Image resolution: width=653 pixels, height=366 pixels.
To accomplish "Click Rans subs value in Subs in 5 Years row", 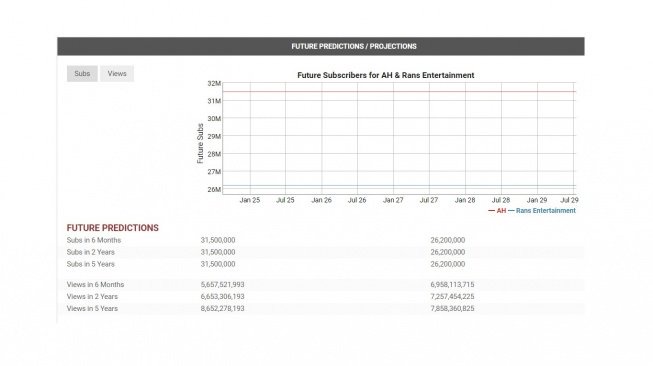I will click(x=448, y=264).
